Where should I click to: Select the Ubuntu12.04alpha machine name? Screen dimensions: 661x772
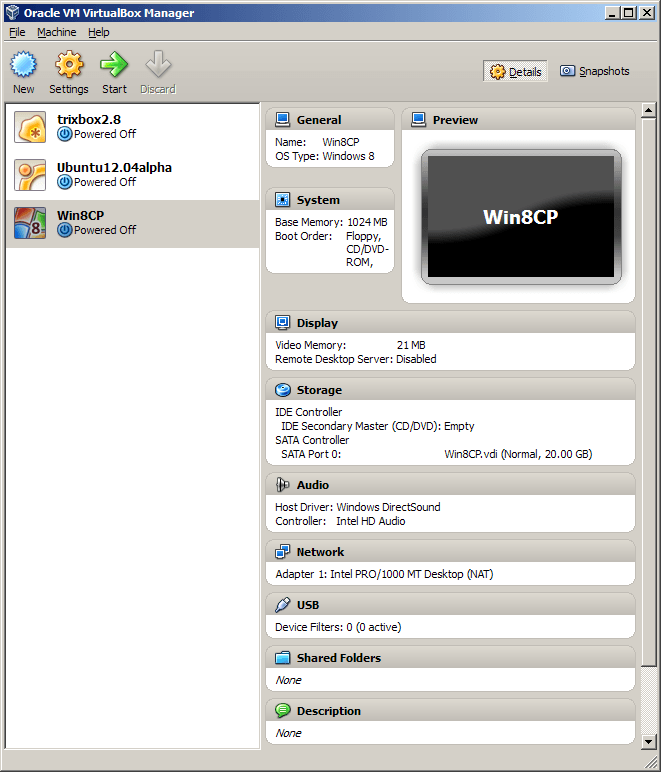point(114,167)
